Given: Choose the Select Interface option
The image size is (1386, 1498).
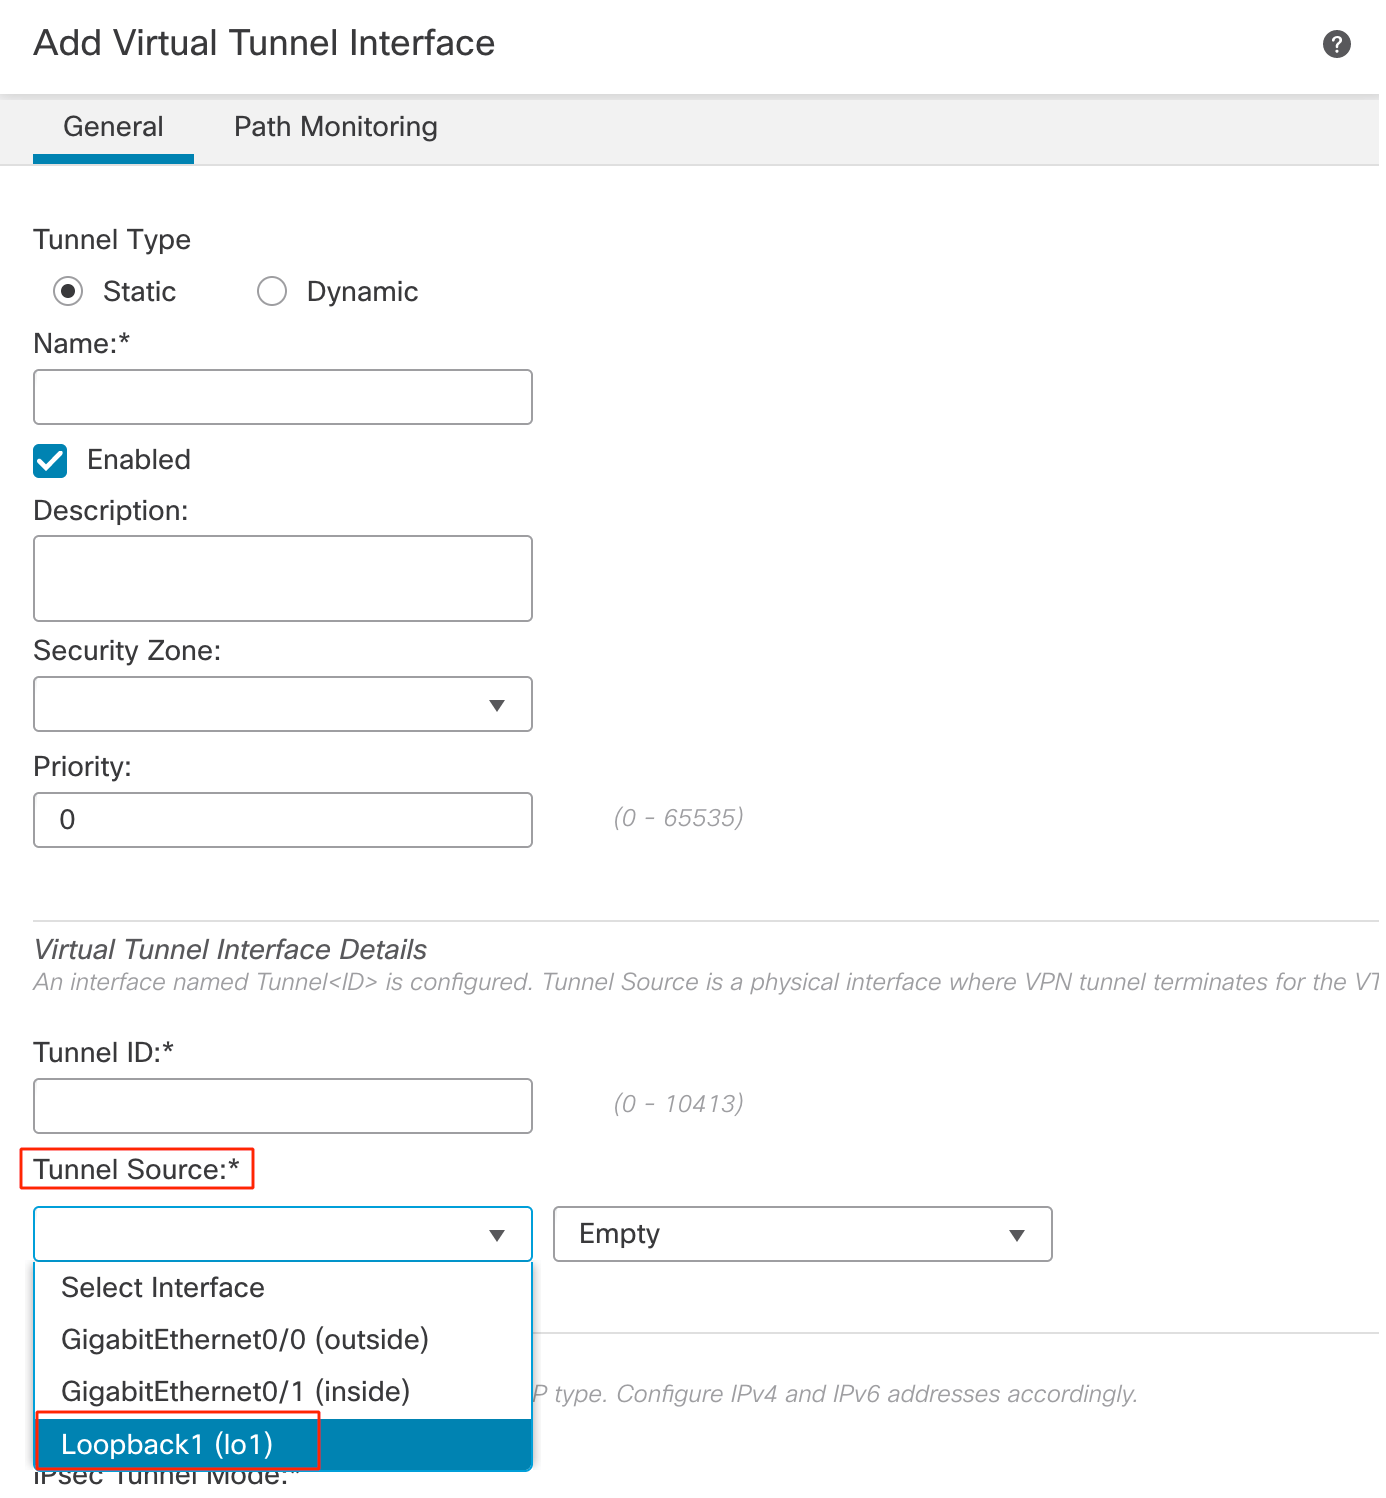Looking at the screenshot, I should [163, 1288].
